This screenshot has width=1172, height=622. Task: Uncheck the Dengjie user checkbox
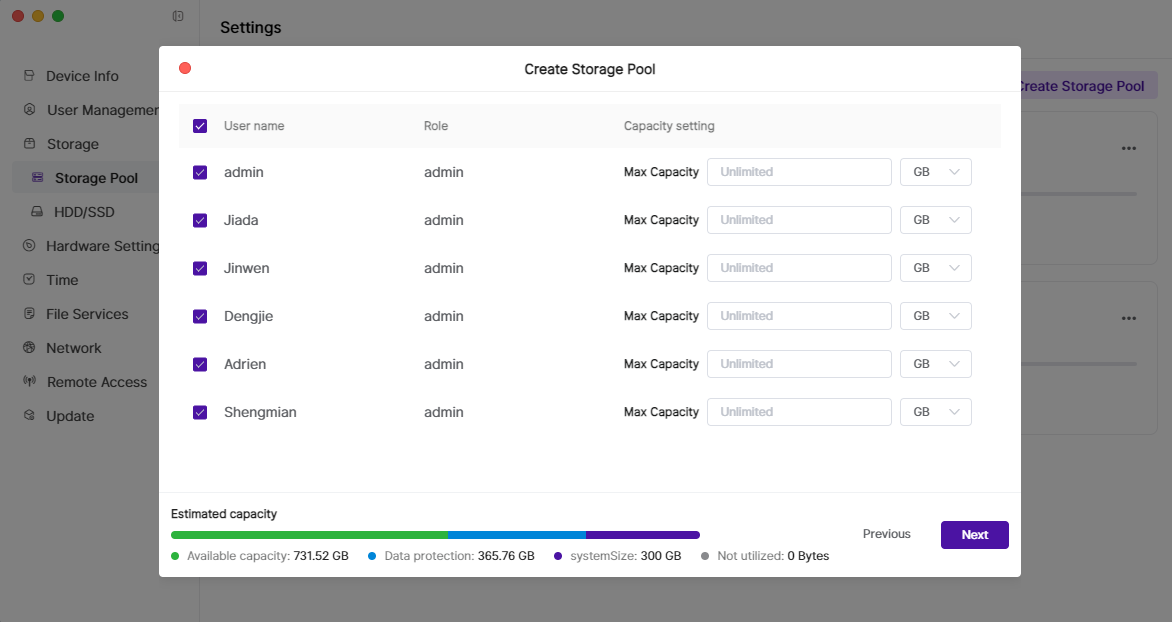[x=200, y=316]
